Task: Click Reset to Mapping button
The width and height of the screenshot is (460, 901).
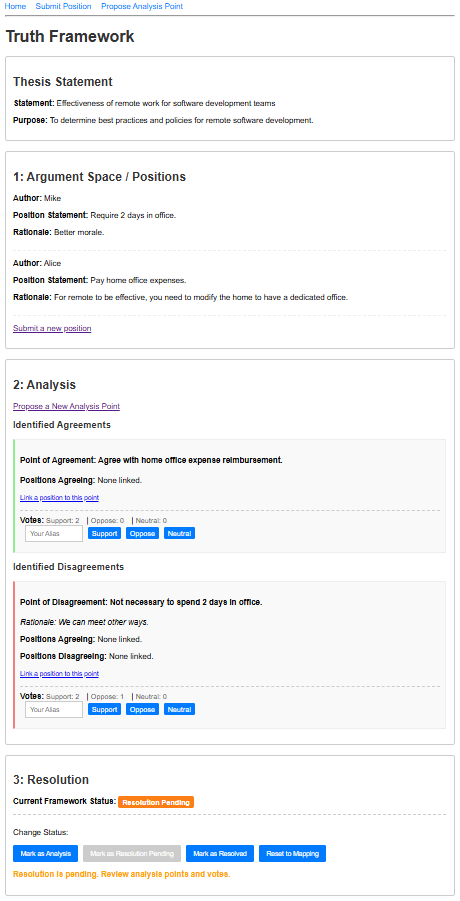Action: tap(292, 853)
